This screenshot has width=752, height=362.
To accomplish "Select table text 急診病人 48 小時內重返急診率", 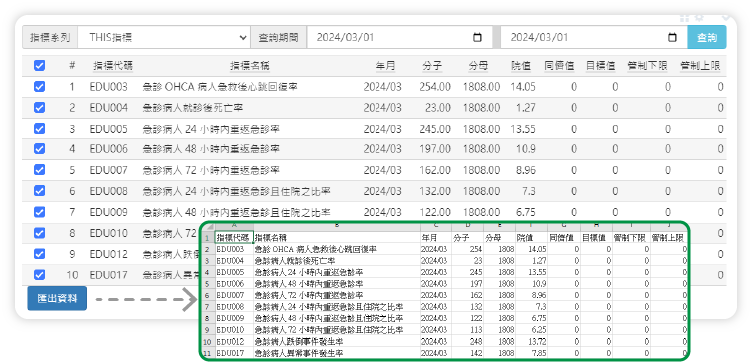I will tap(211, 149).
